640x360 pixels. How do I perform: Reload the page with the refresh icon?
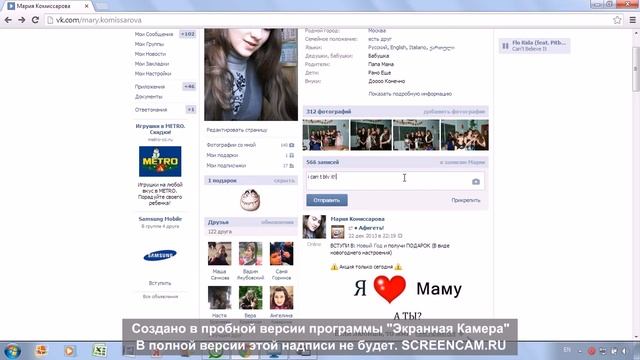coord(36,20)
